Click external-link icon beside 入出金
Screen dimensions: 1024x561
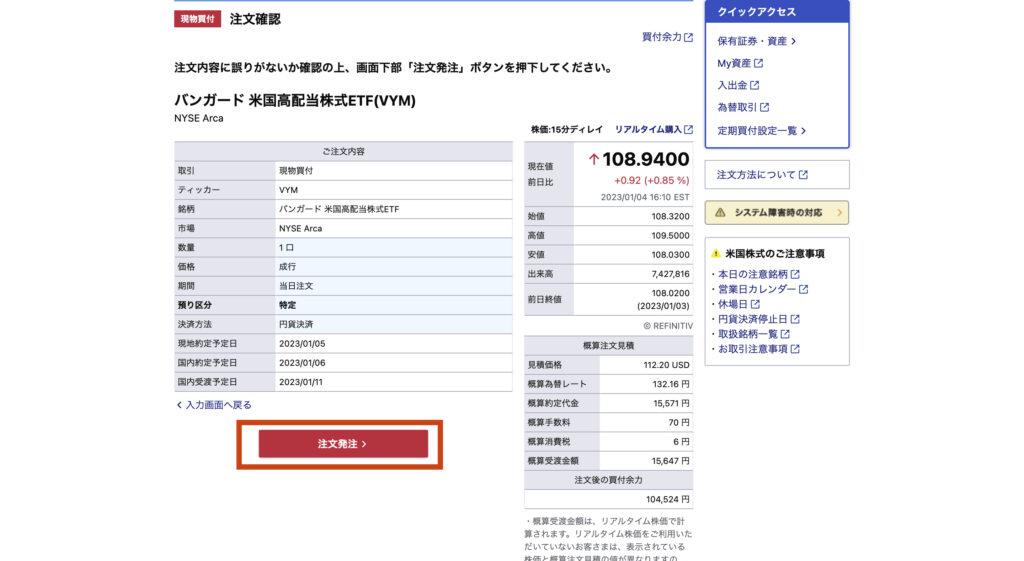754,85
